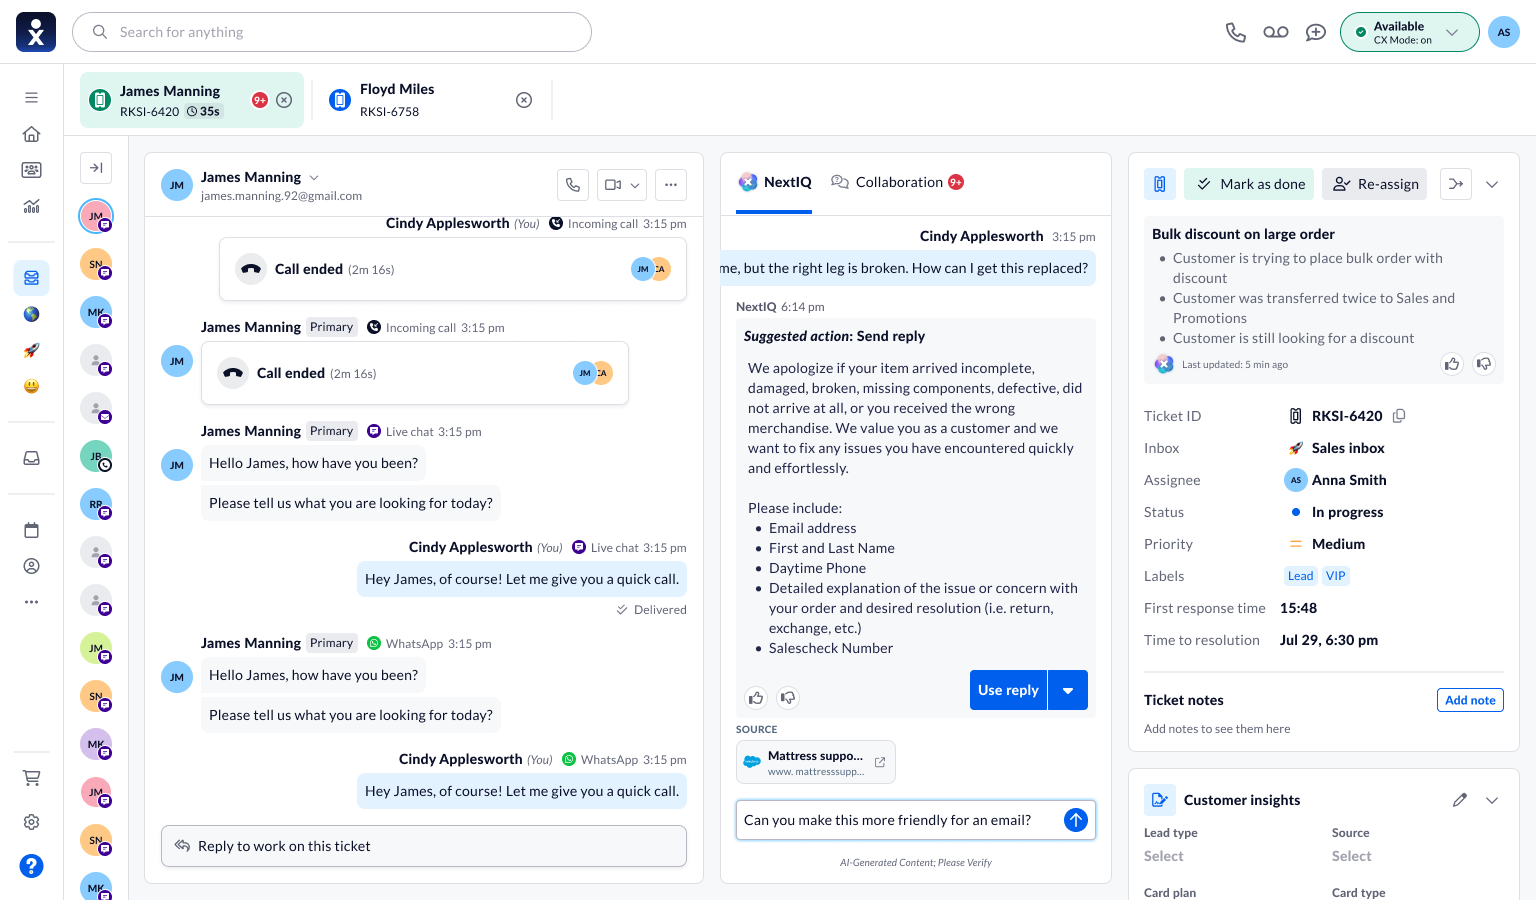Click the james.manning.92@gmail.com email text
The height and width of the screenshot is (900, 1536).
[x=281, y=196]
